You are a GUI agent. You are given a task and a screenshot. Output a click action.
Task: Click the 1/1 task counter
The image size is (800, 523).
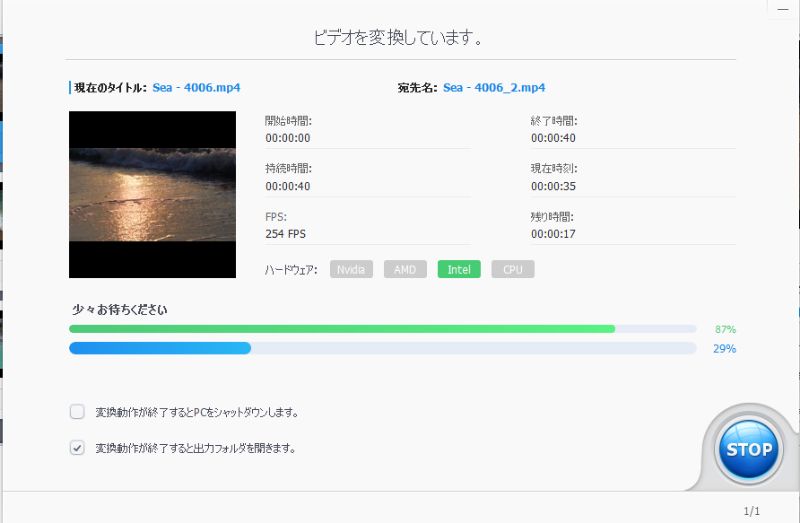point(752,511)
